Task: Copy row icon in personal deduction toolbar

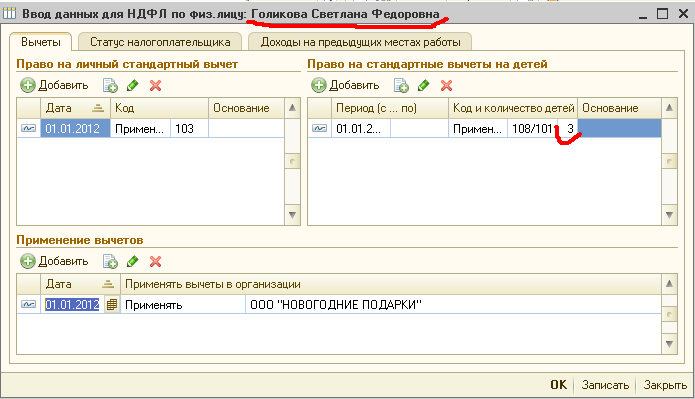Action: pos(110,85)
